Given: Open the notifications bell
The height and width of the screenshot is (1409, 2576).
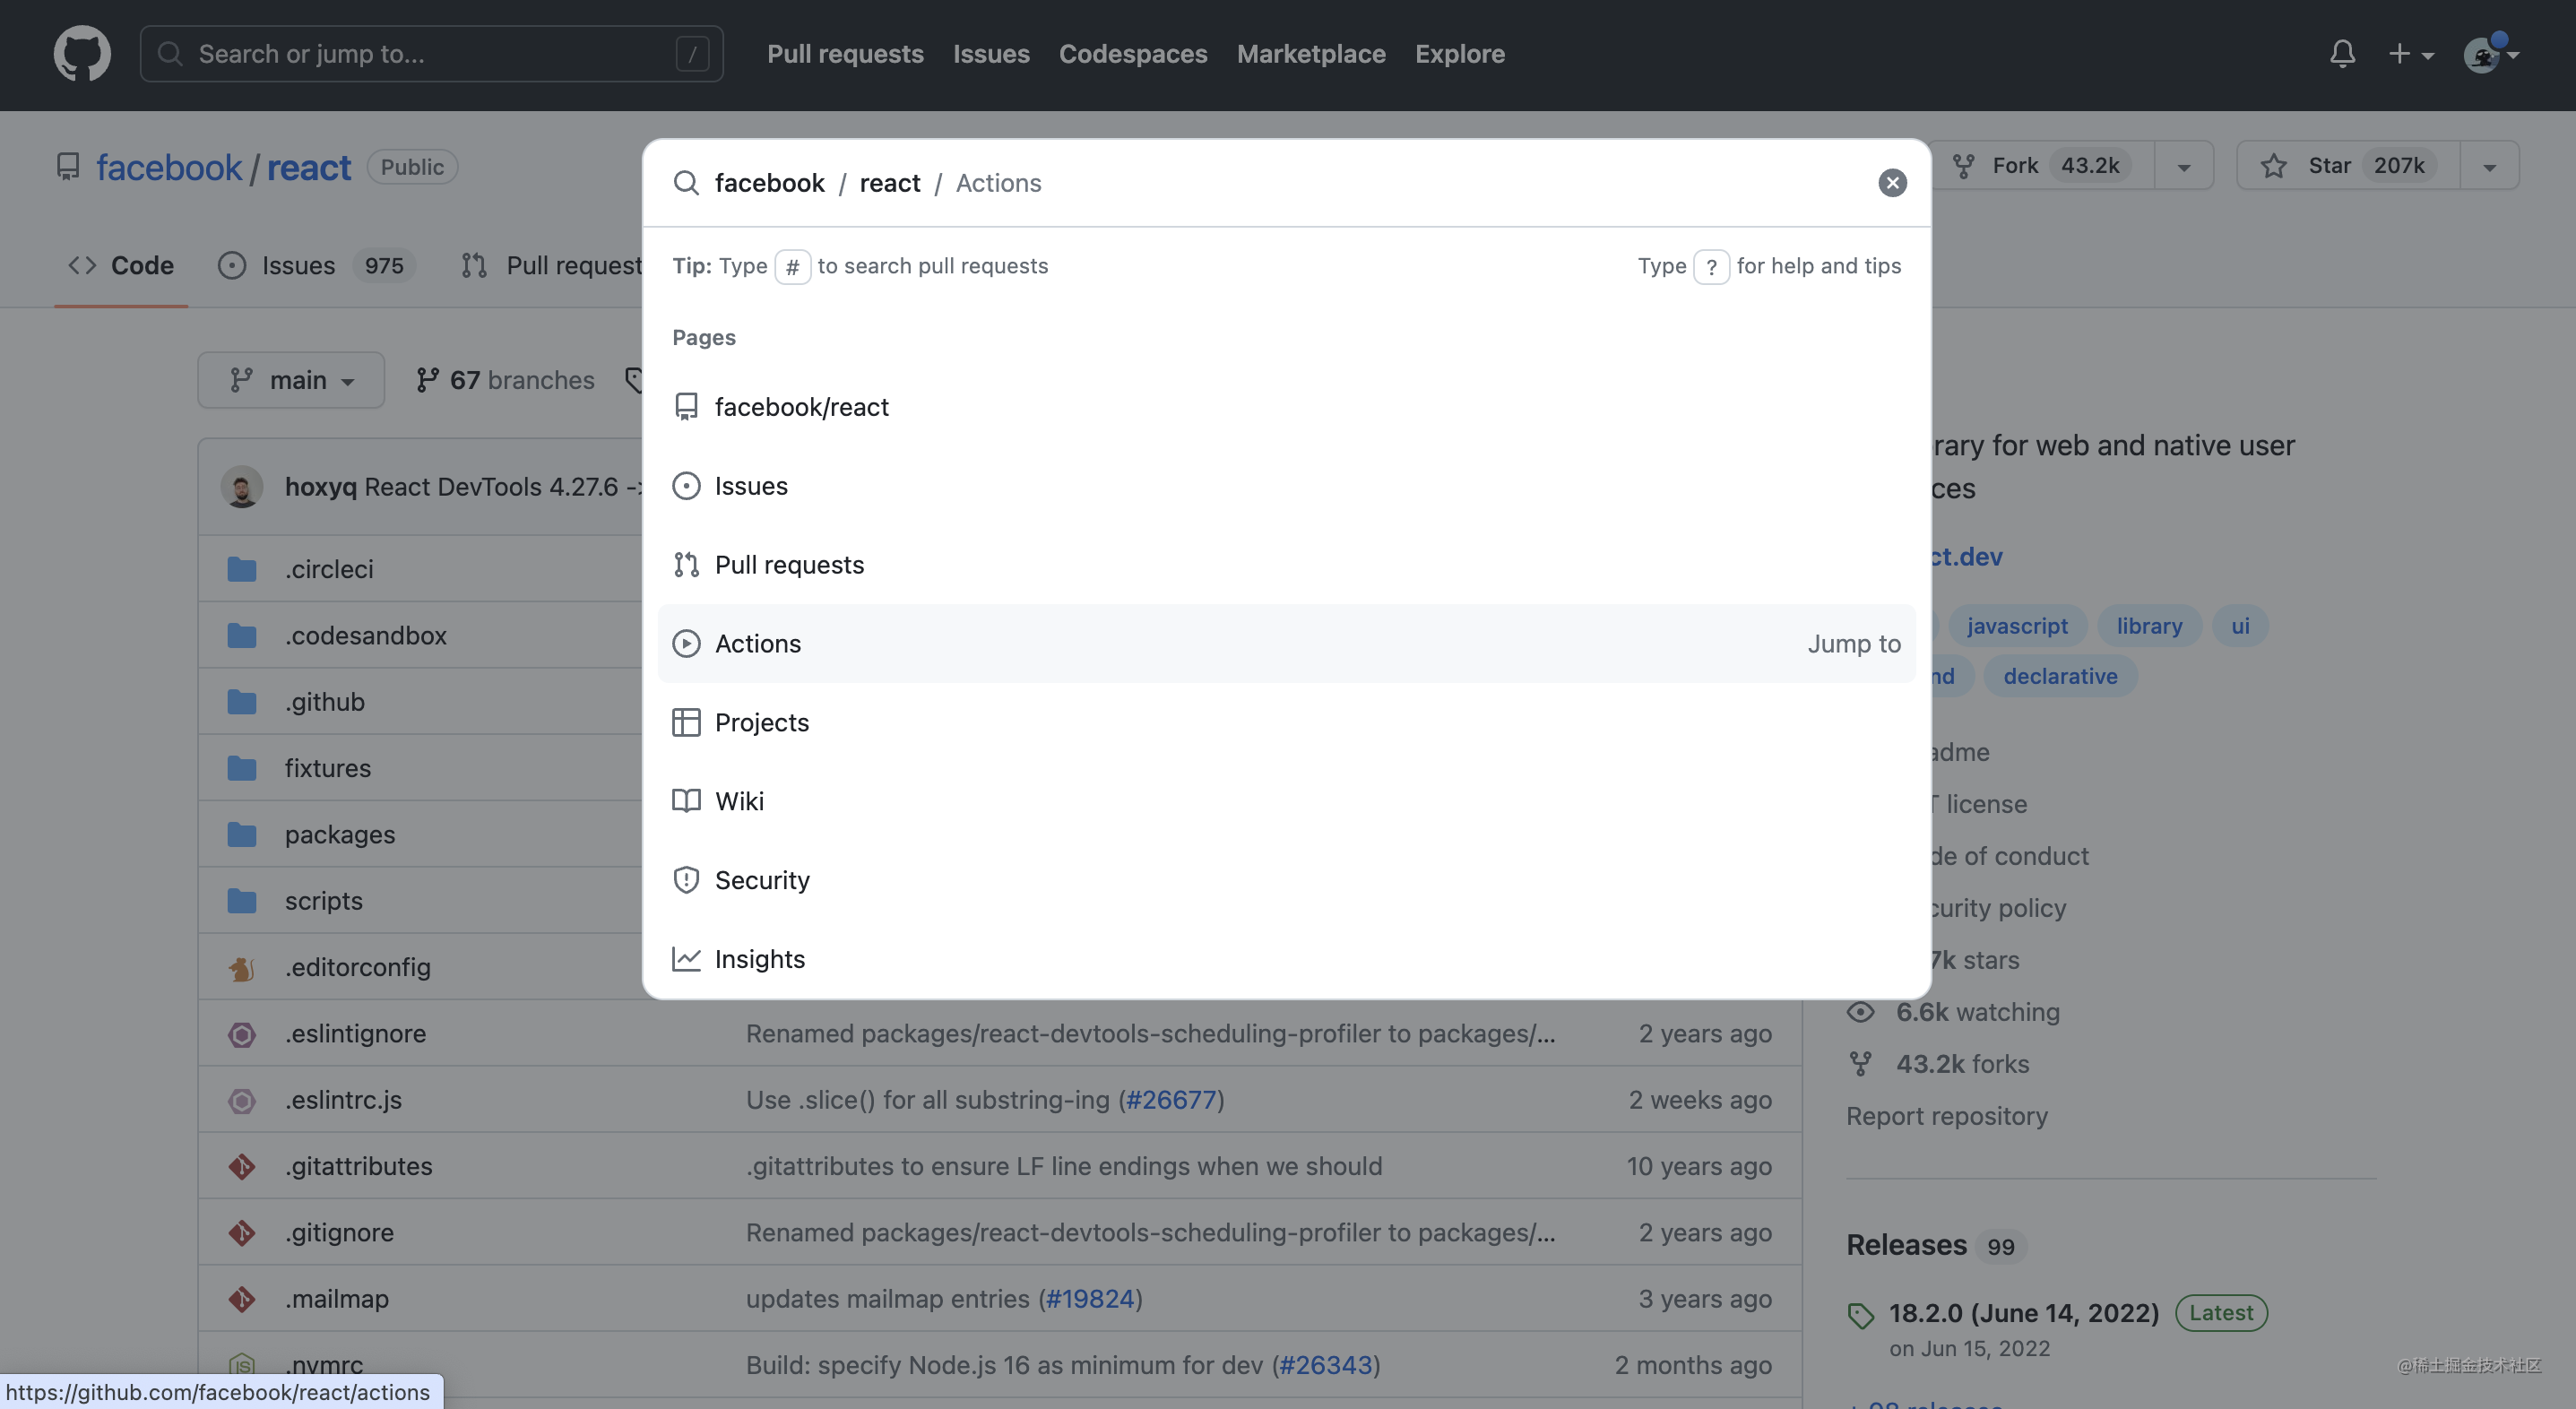Looking at the screenshot, I should (x=2342, y=53).
